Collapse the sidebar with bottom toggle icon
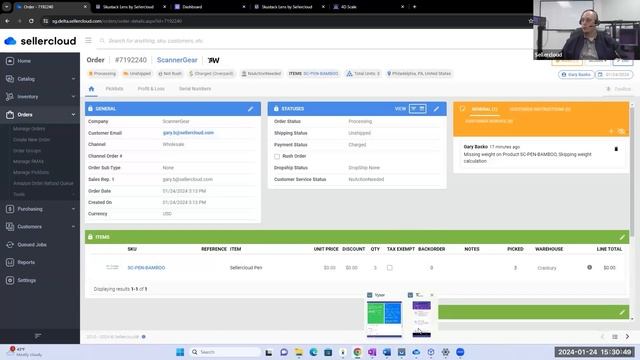Screen dimensions: 640x360 click(38, 336)
